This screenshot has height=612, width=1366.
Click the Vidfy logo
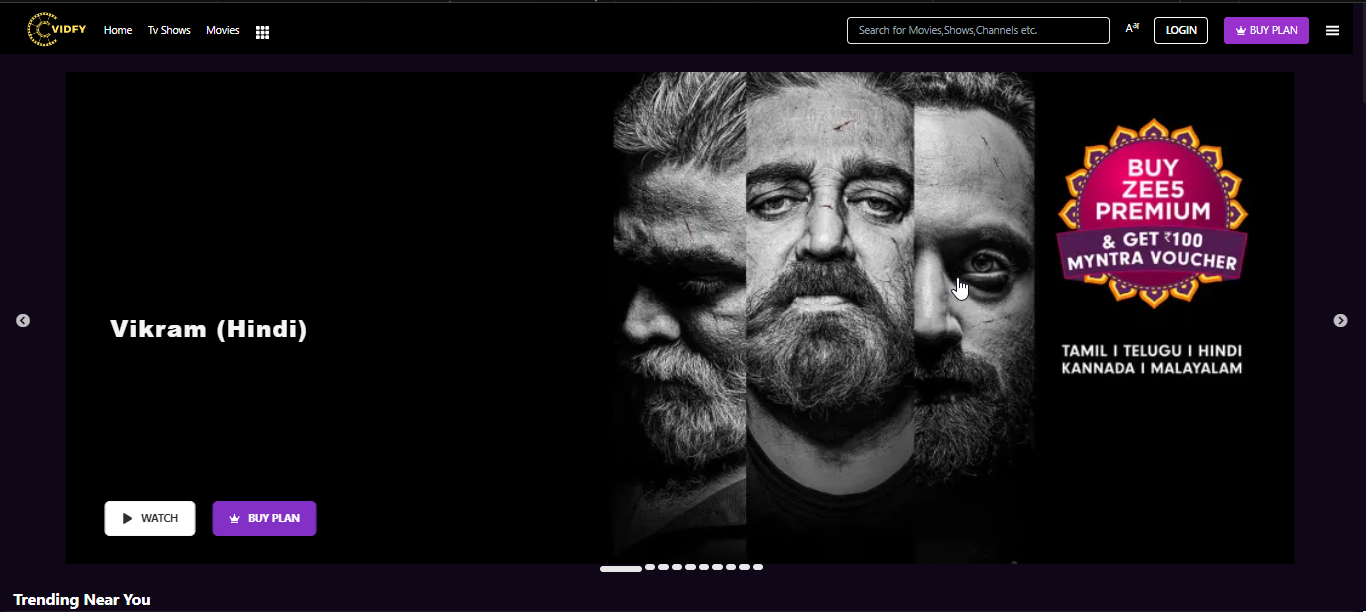pyautogui.click(x=56, y=30)
